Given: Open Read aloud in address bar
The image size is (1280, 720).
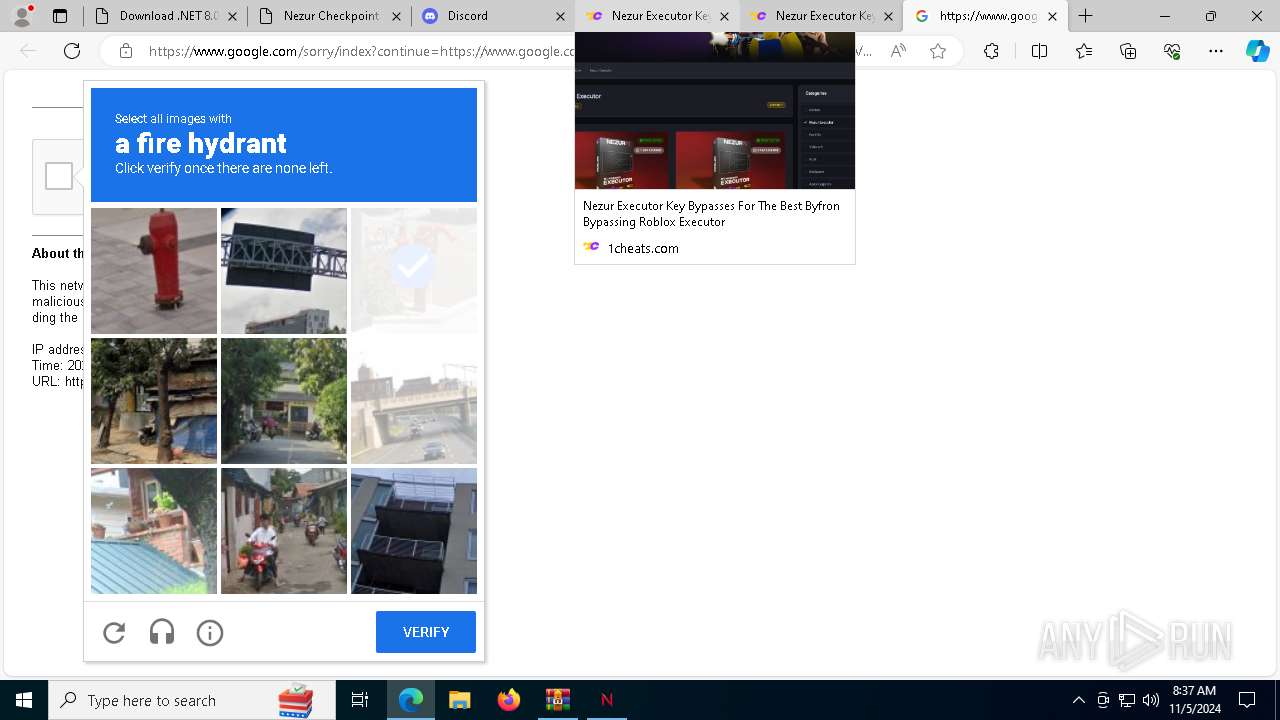Looking at the screenshot, I should tap(898, 51).
